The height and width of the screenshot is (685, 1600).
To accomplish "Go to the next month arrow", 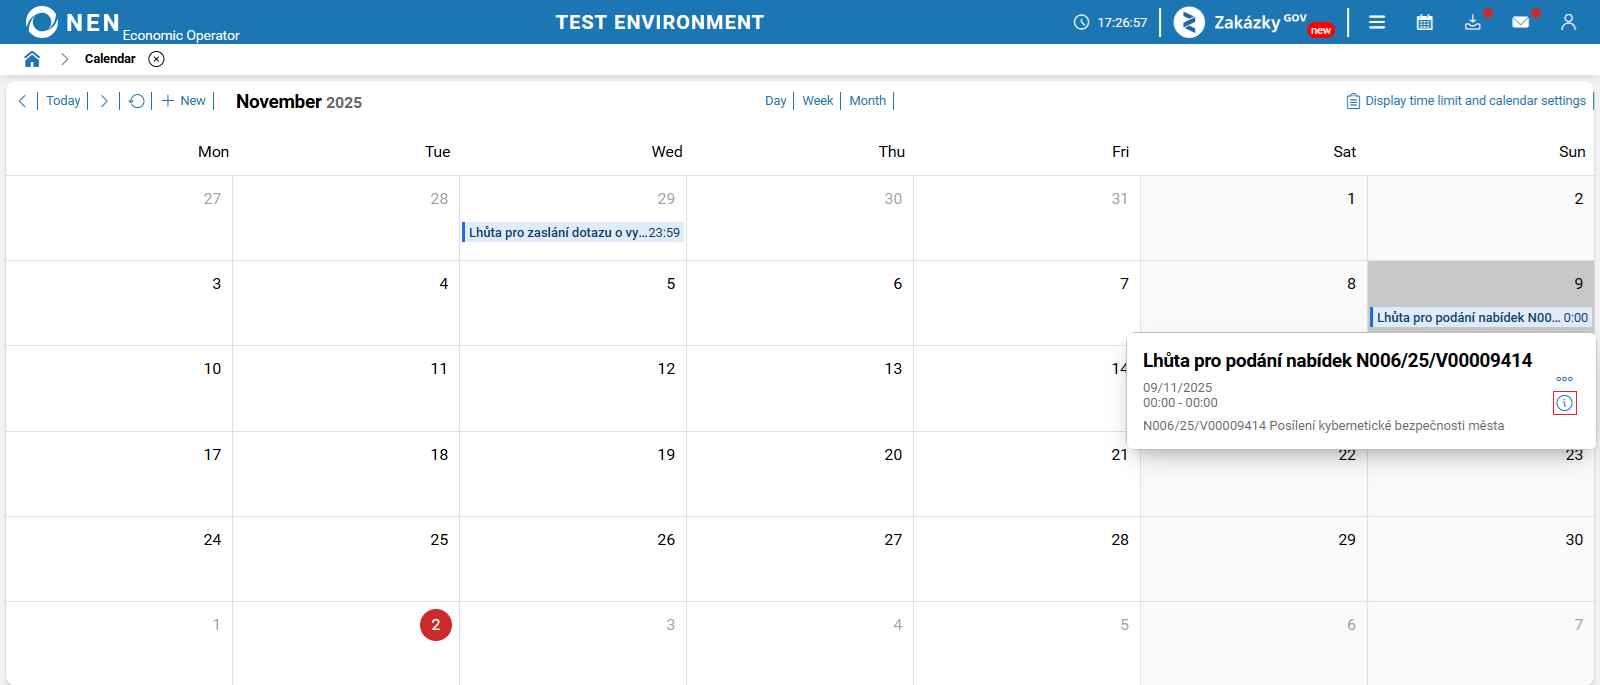I will [104, 101].
